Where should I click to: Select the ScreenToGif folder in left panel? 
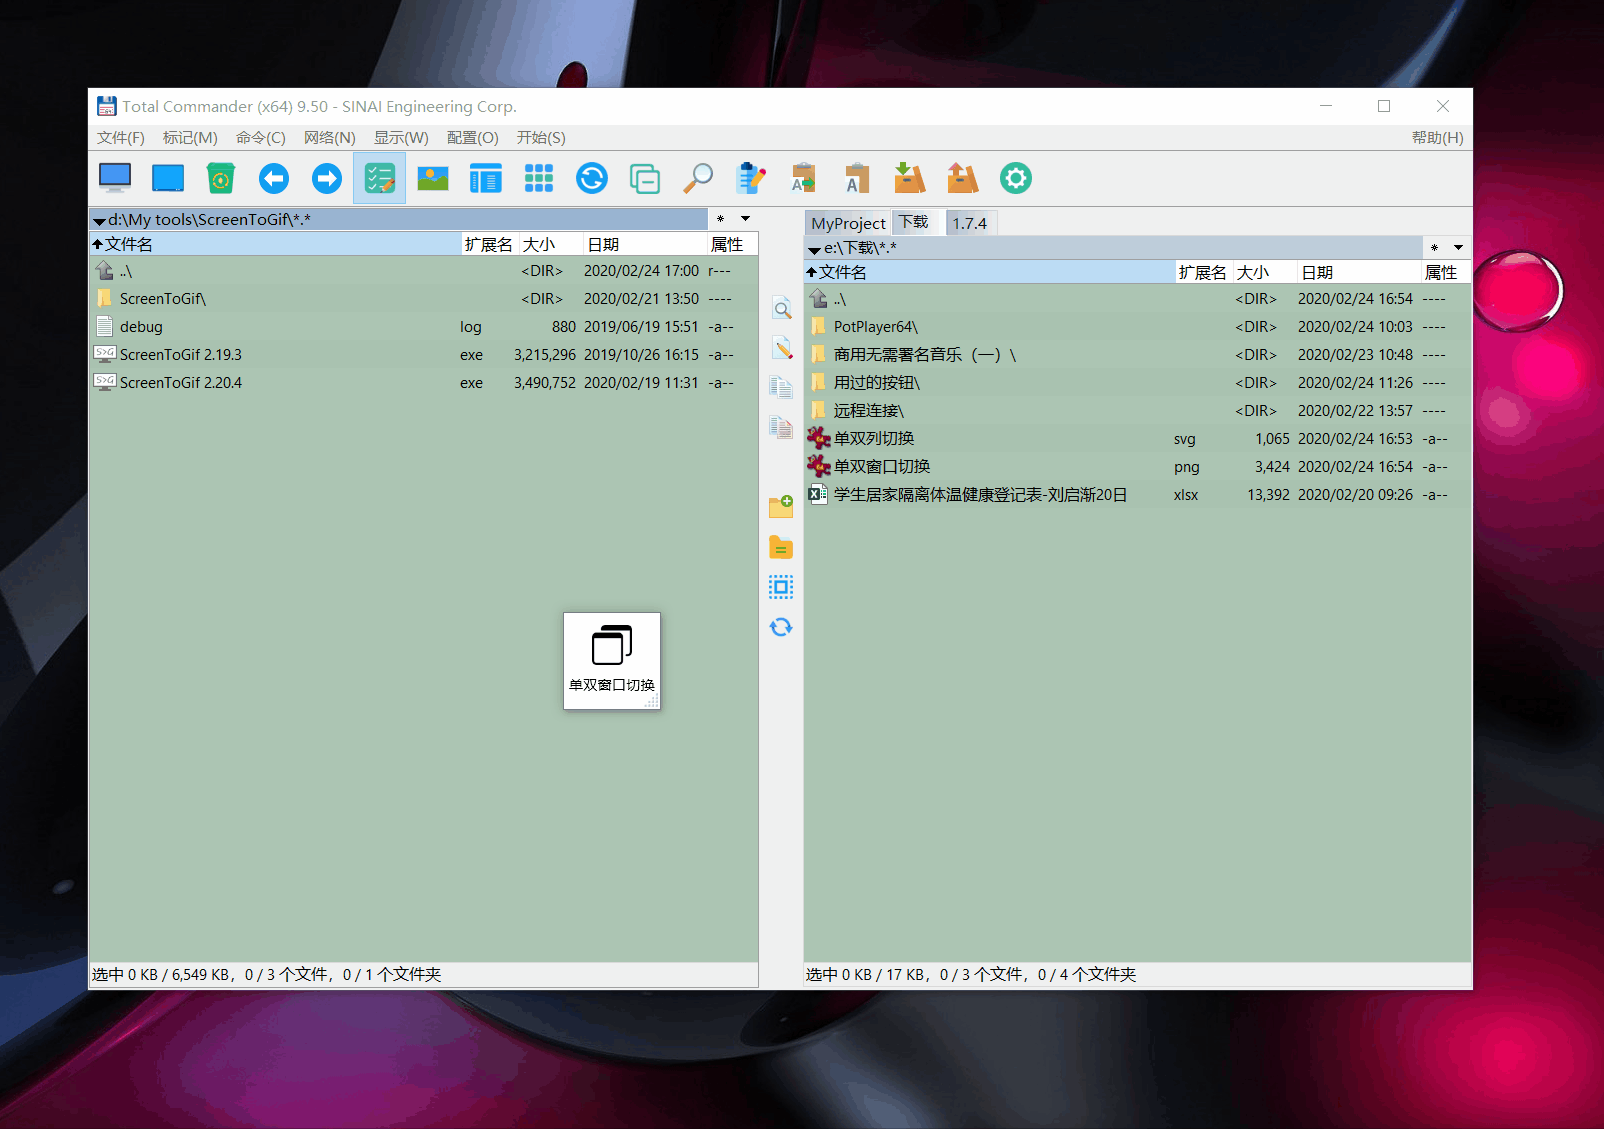point(424,299)
